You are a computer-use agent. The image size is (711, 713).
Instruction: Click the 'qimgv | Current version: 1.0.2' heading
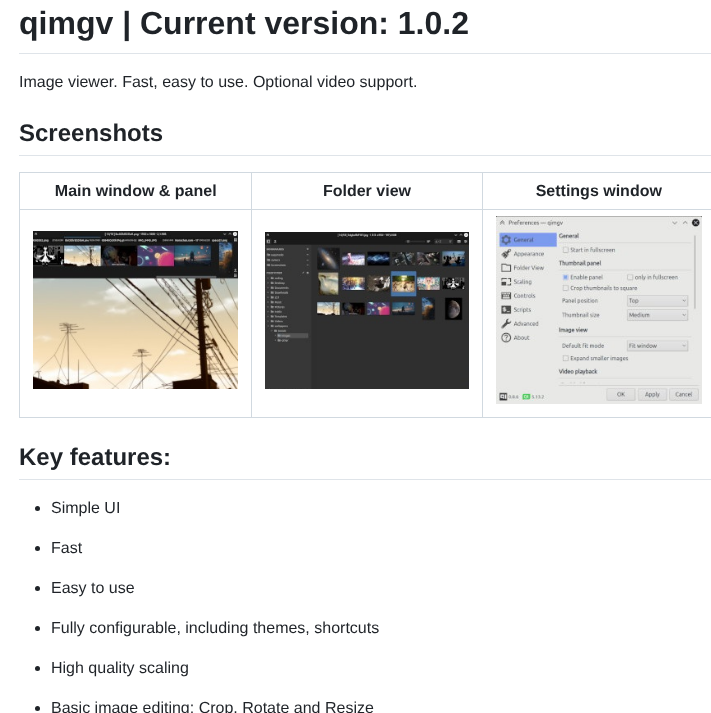tap(244, 24)
